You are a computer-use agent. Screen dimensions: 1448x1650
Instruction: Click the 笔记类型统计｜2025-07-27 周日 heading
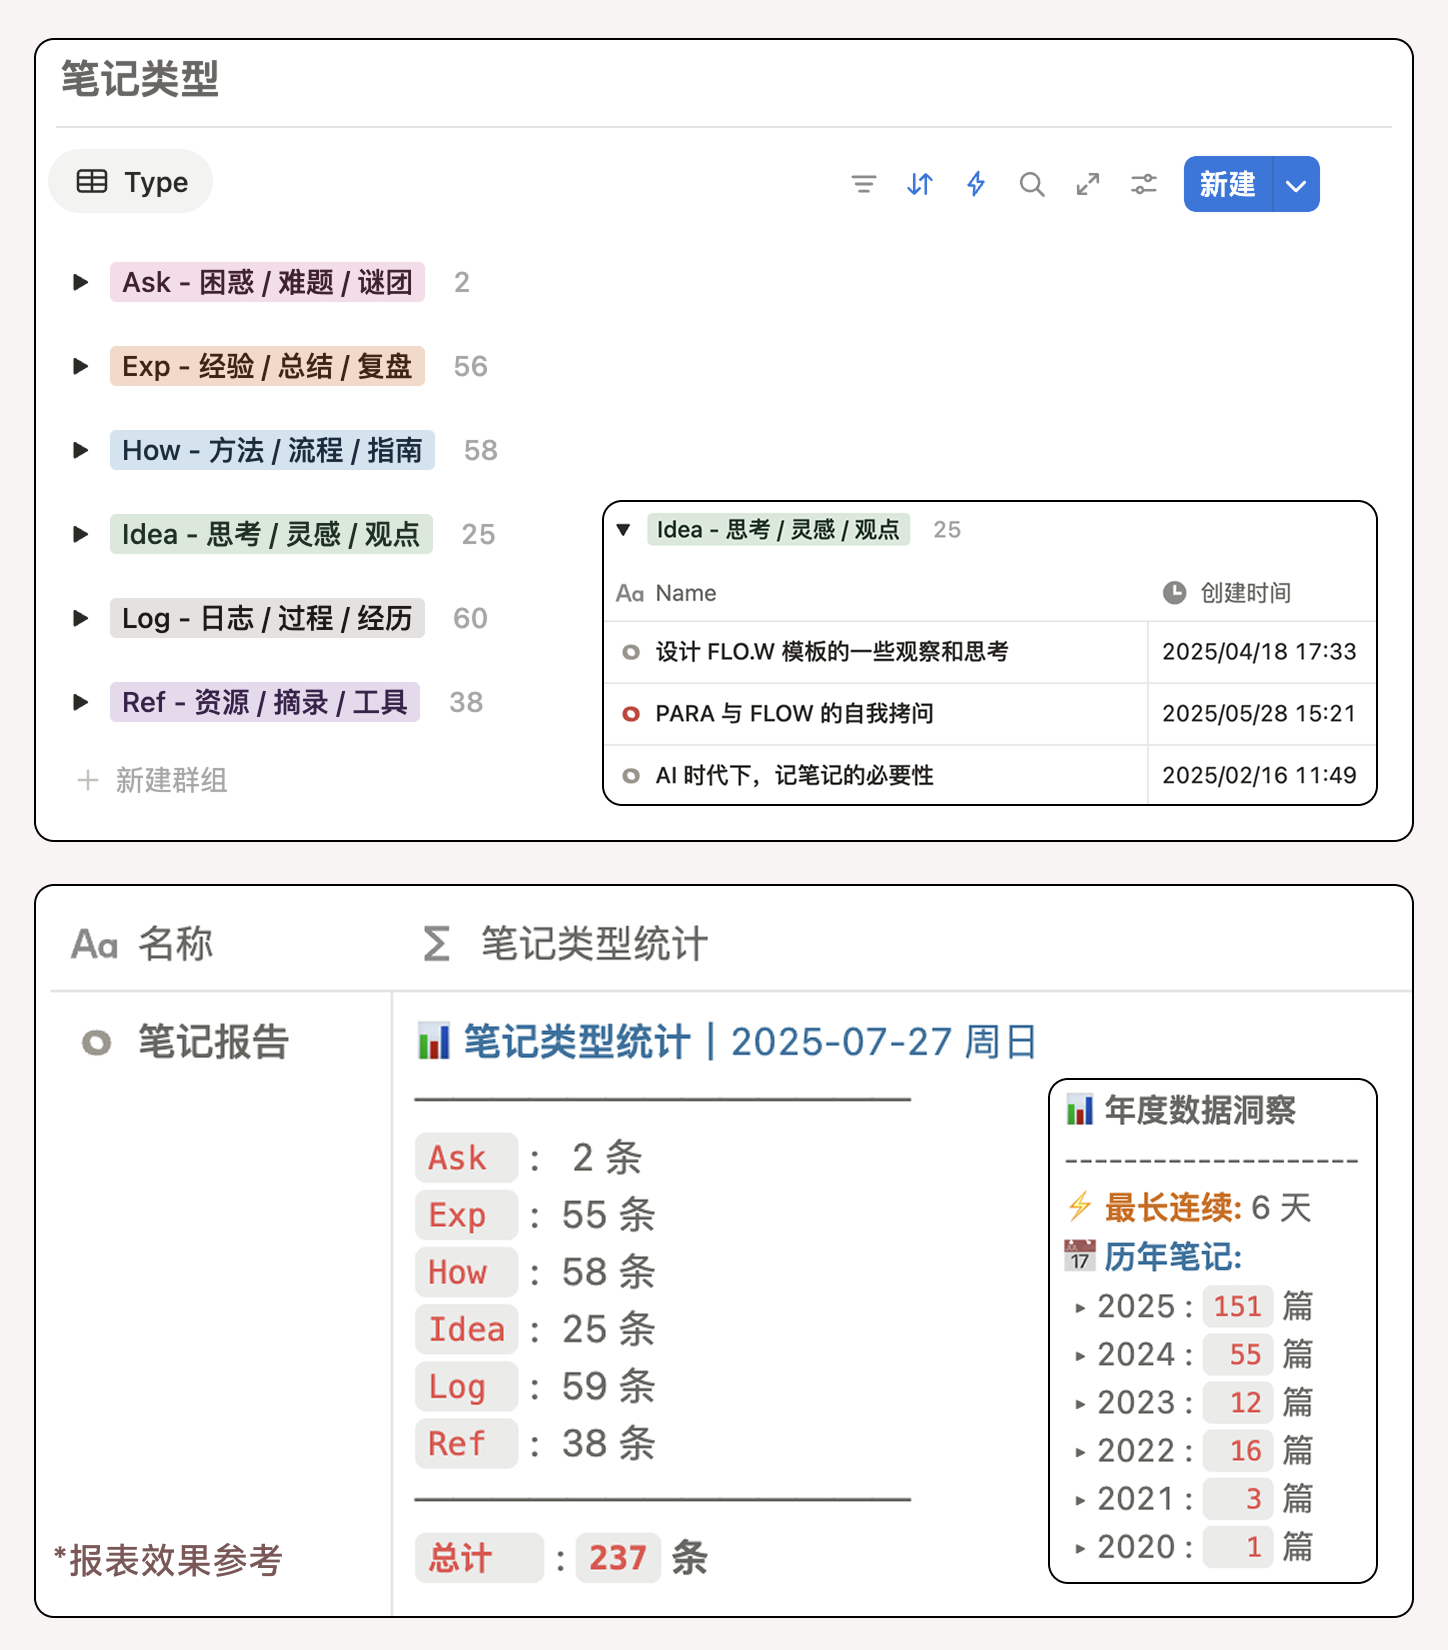[749, 1042]
